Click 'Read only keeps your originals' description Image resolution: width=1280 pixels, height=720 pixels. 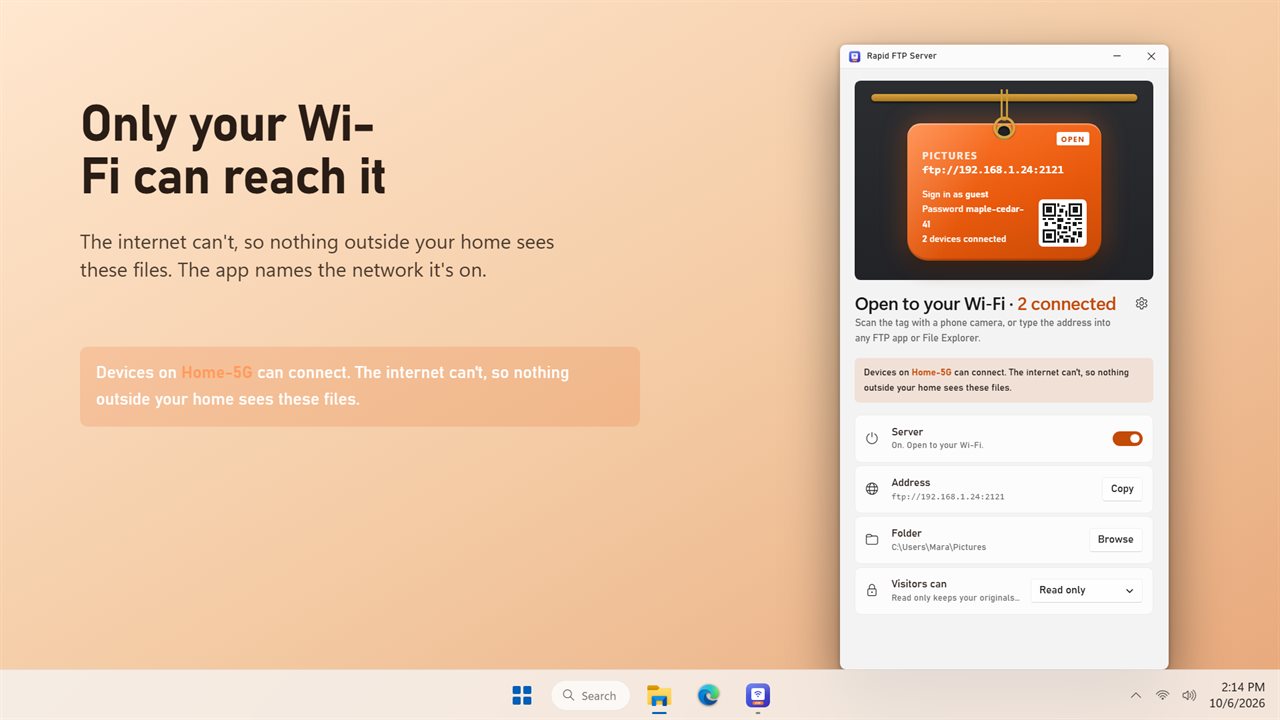(956, 598)
